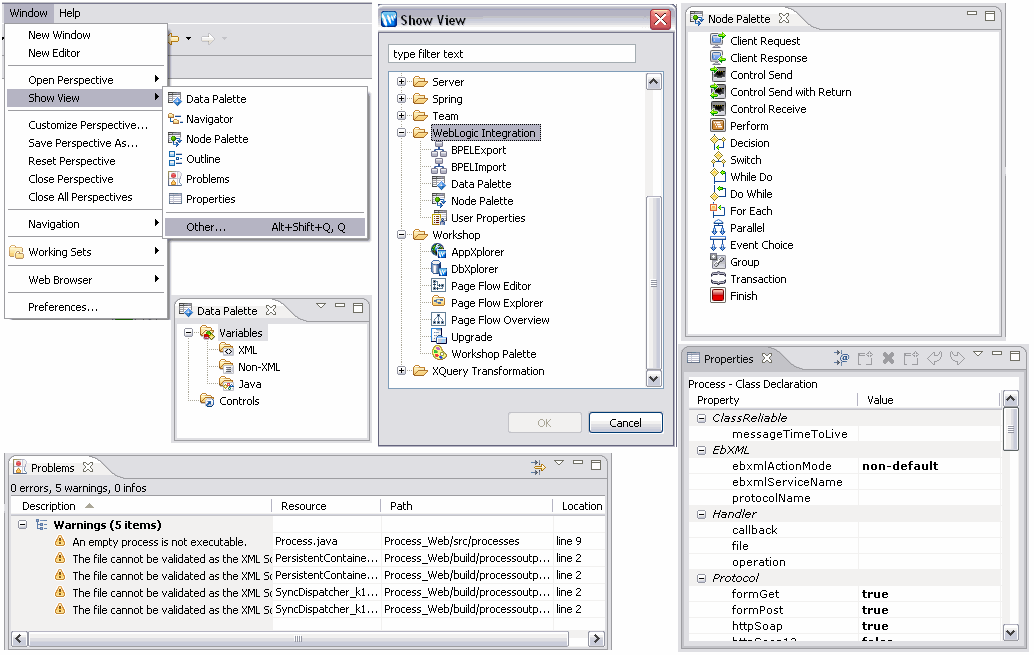Choose the Group node icon
Screen dimensions: 1034x655
coord(717,262)
